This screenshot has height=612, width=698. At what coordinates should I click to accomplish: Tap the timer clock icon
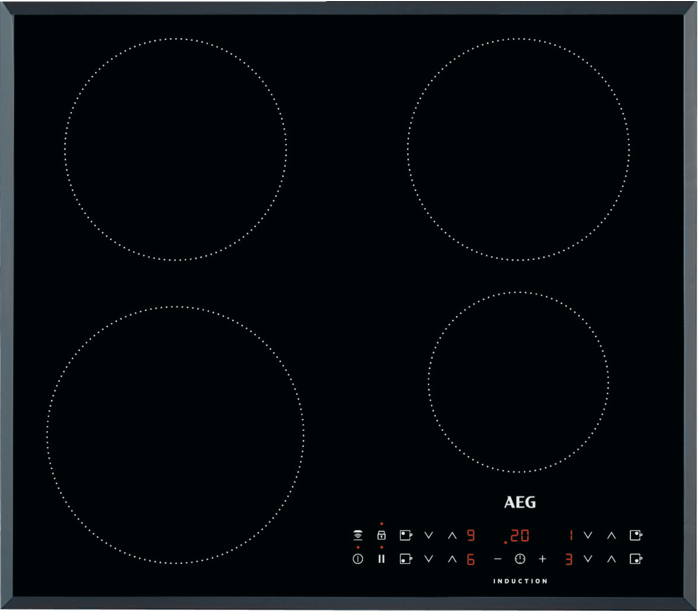[520, 559]
